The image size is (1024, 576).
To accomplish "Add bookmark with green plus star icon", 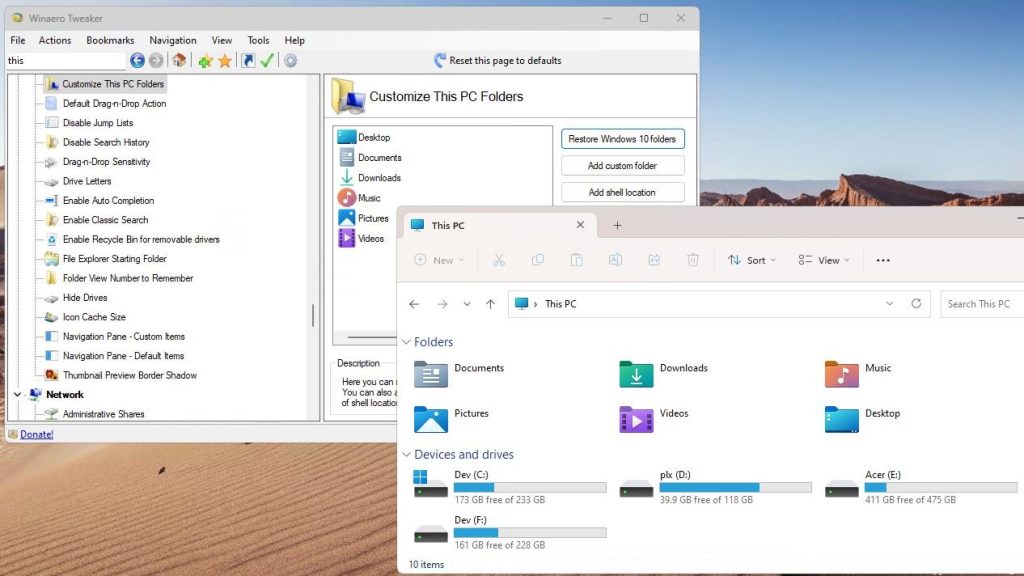I will 205,61.
